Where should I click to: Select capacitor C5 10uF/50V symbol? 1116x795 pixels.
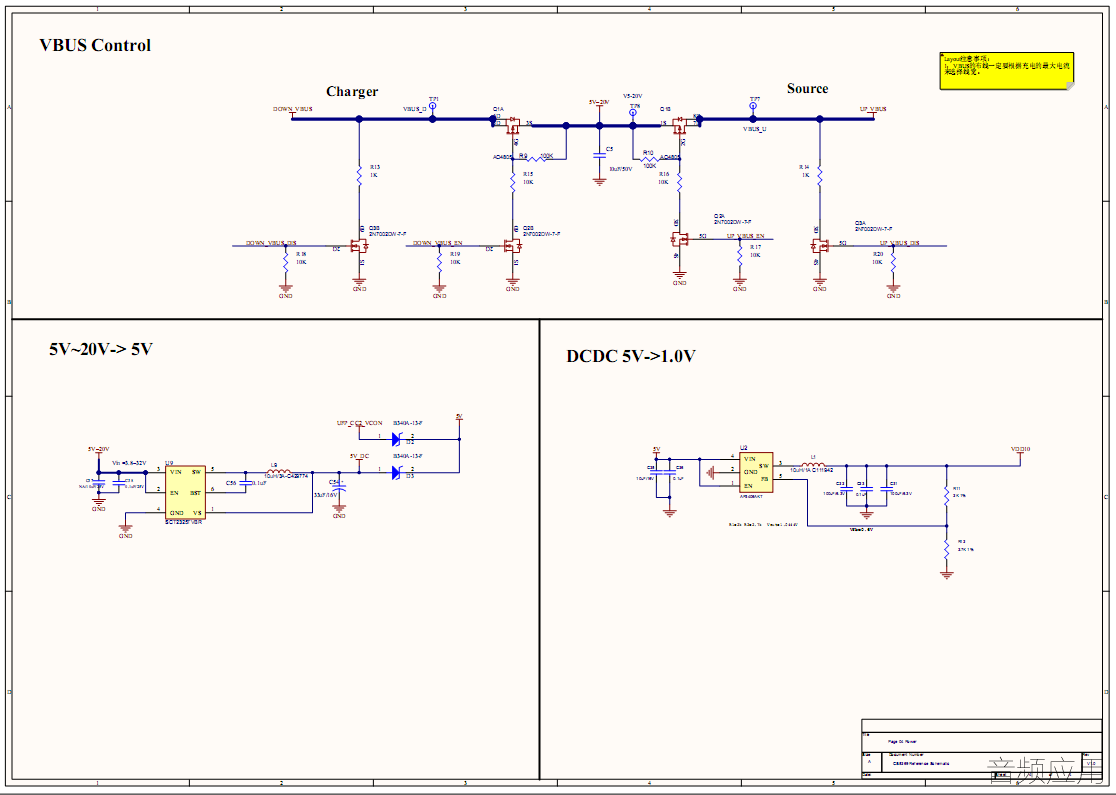(599, 154)
